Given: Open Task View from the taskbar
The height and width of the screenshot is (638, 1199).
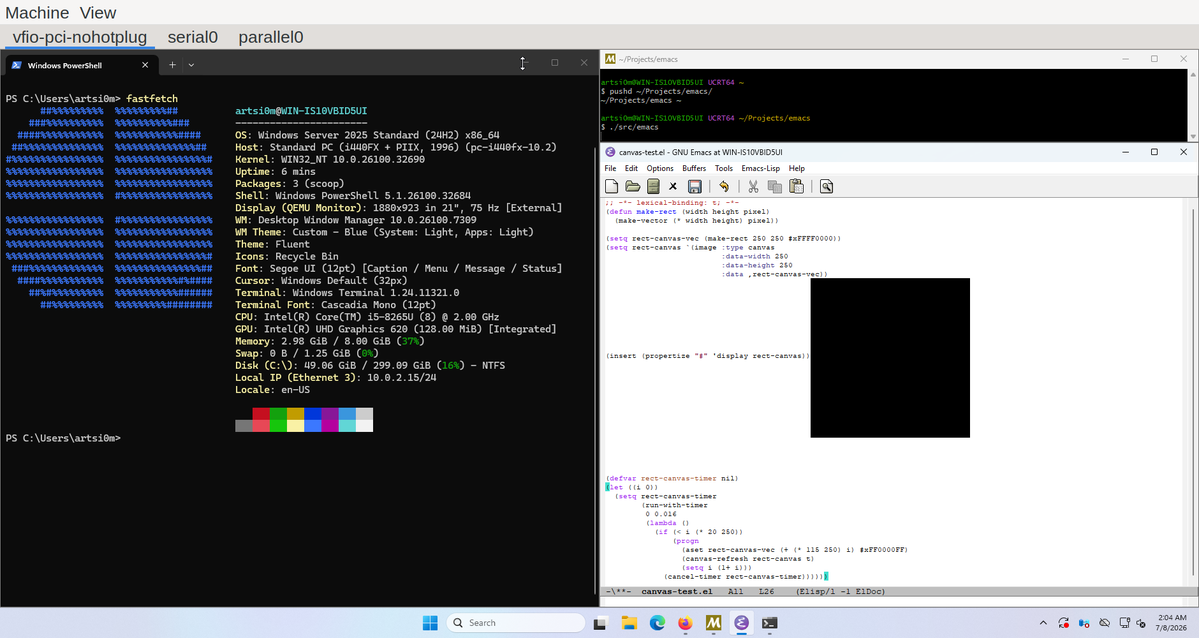Looking at the screenshot, I should click(x=601, y=623).
